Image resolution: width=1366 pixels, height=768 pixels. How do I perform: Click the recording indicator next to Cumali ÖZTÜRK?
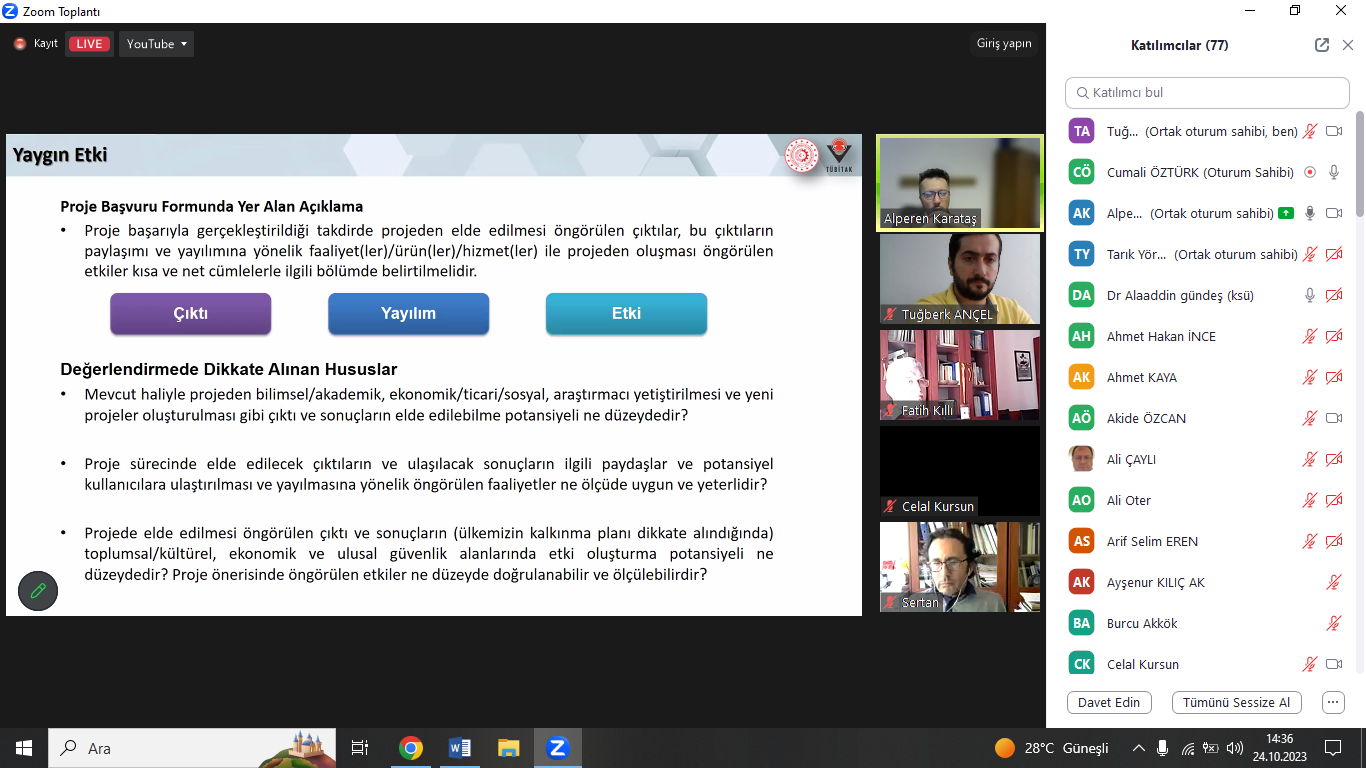[1310, 172]
